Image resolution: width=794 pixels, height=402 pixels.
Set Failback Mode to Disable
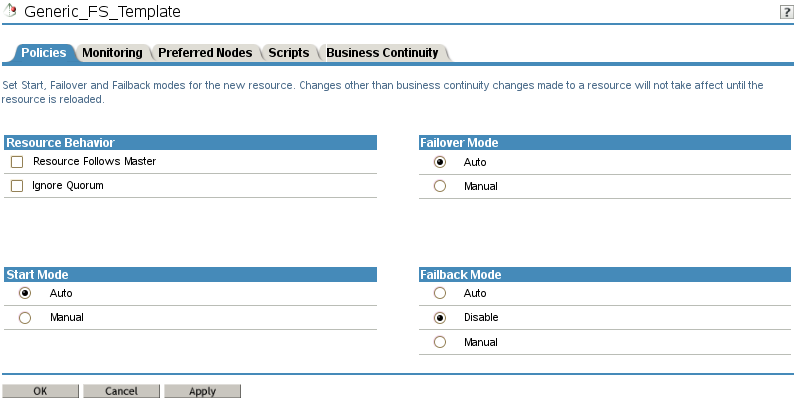(440, 318)
